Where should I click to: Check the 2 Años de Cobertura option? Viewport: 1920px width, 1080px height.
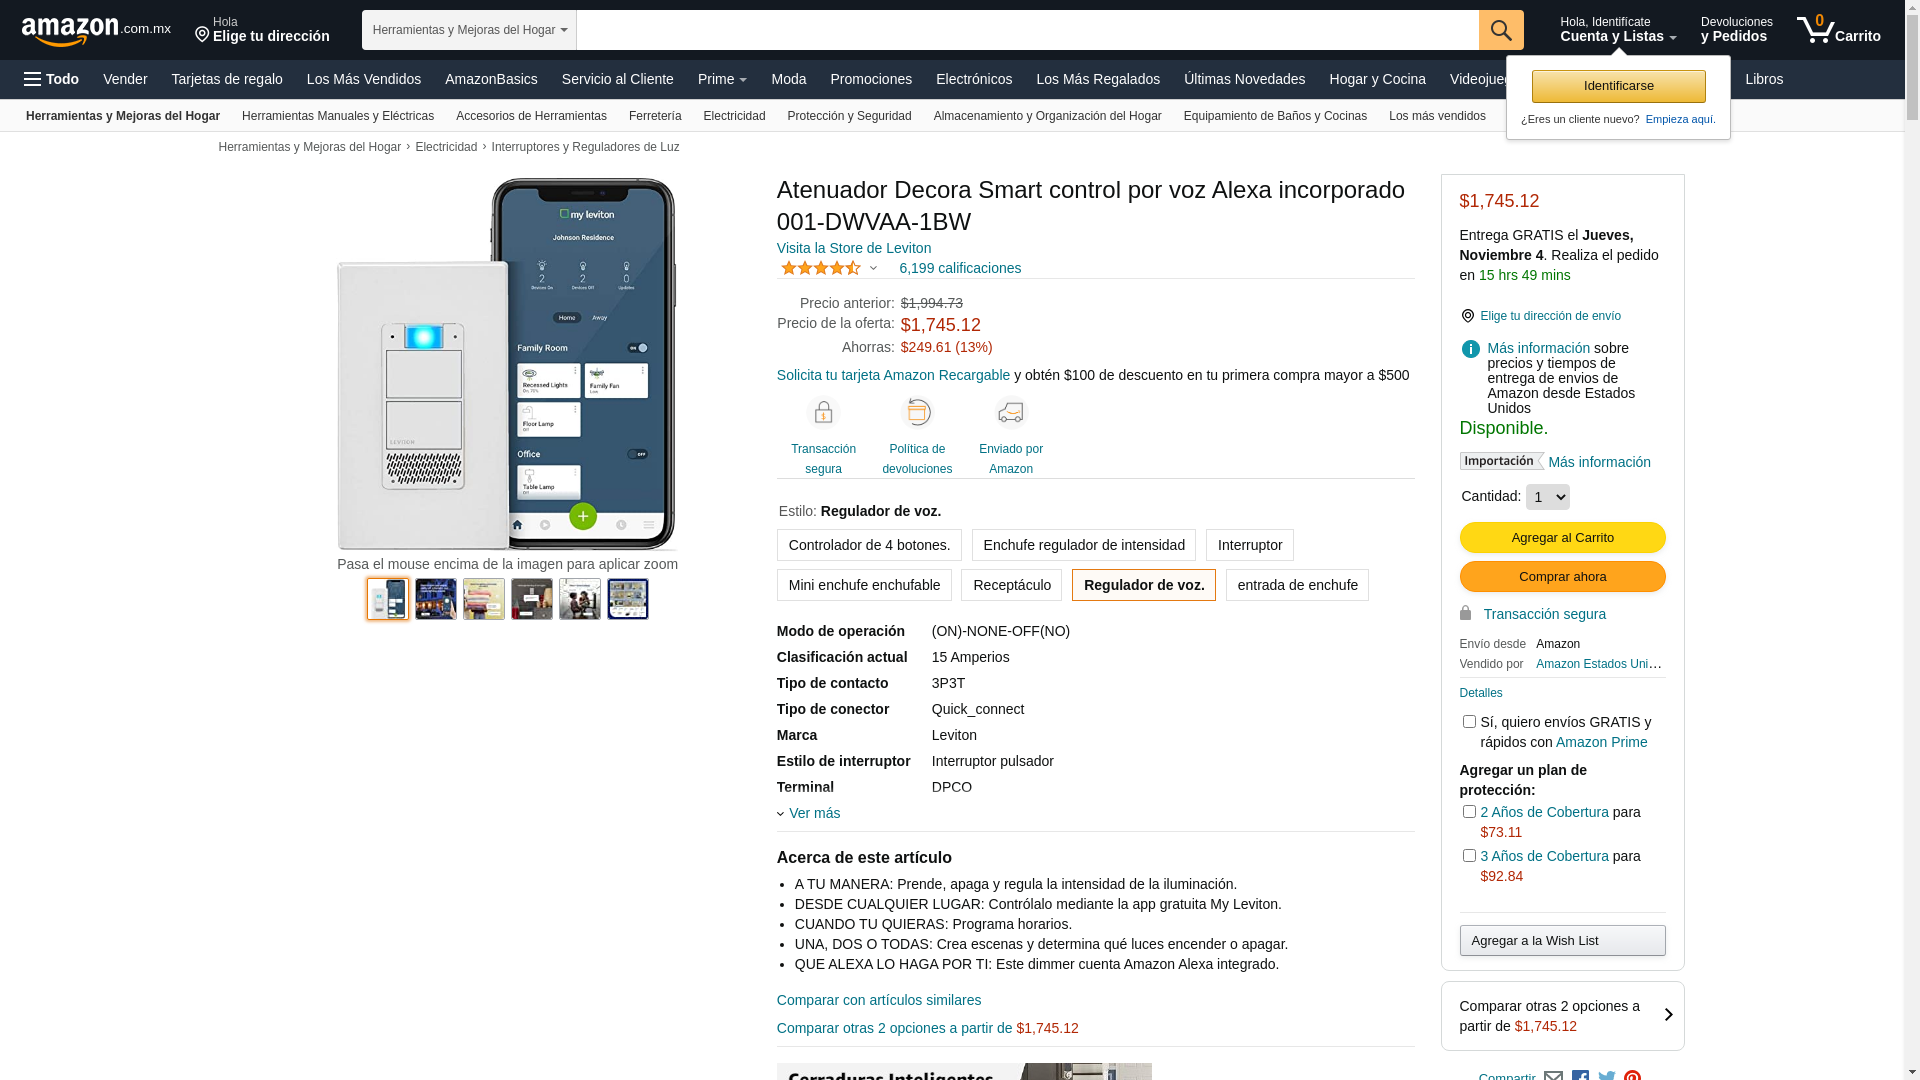point(1469,812)
